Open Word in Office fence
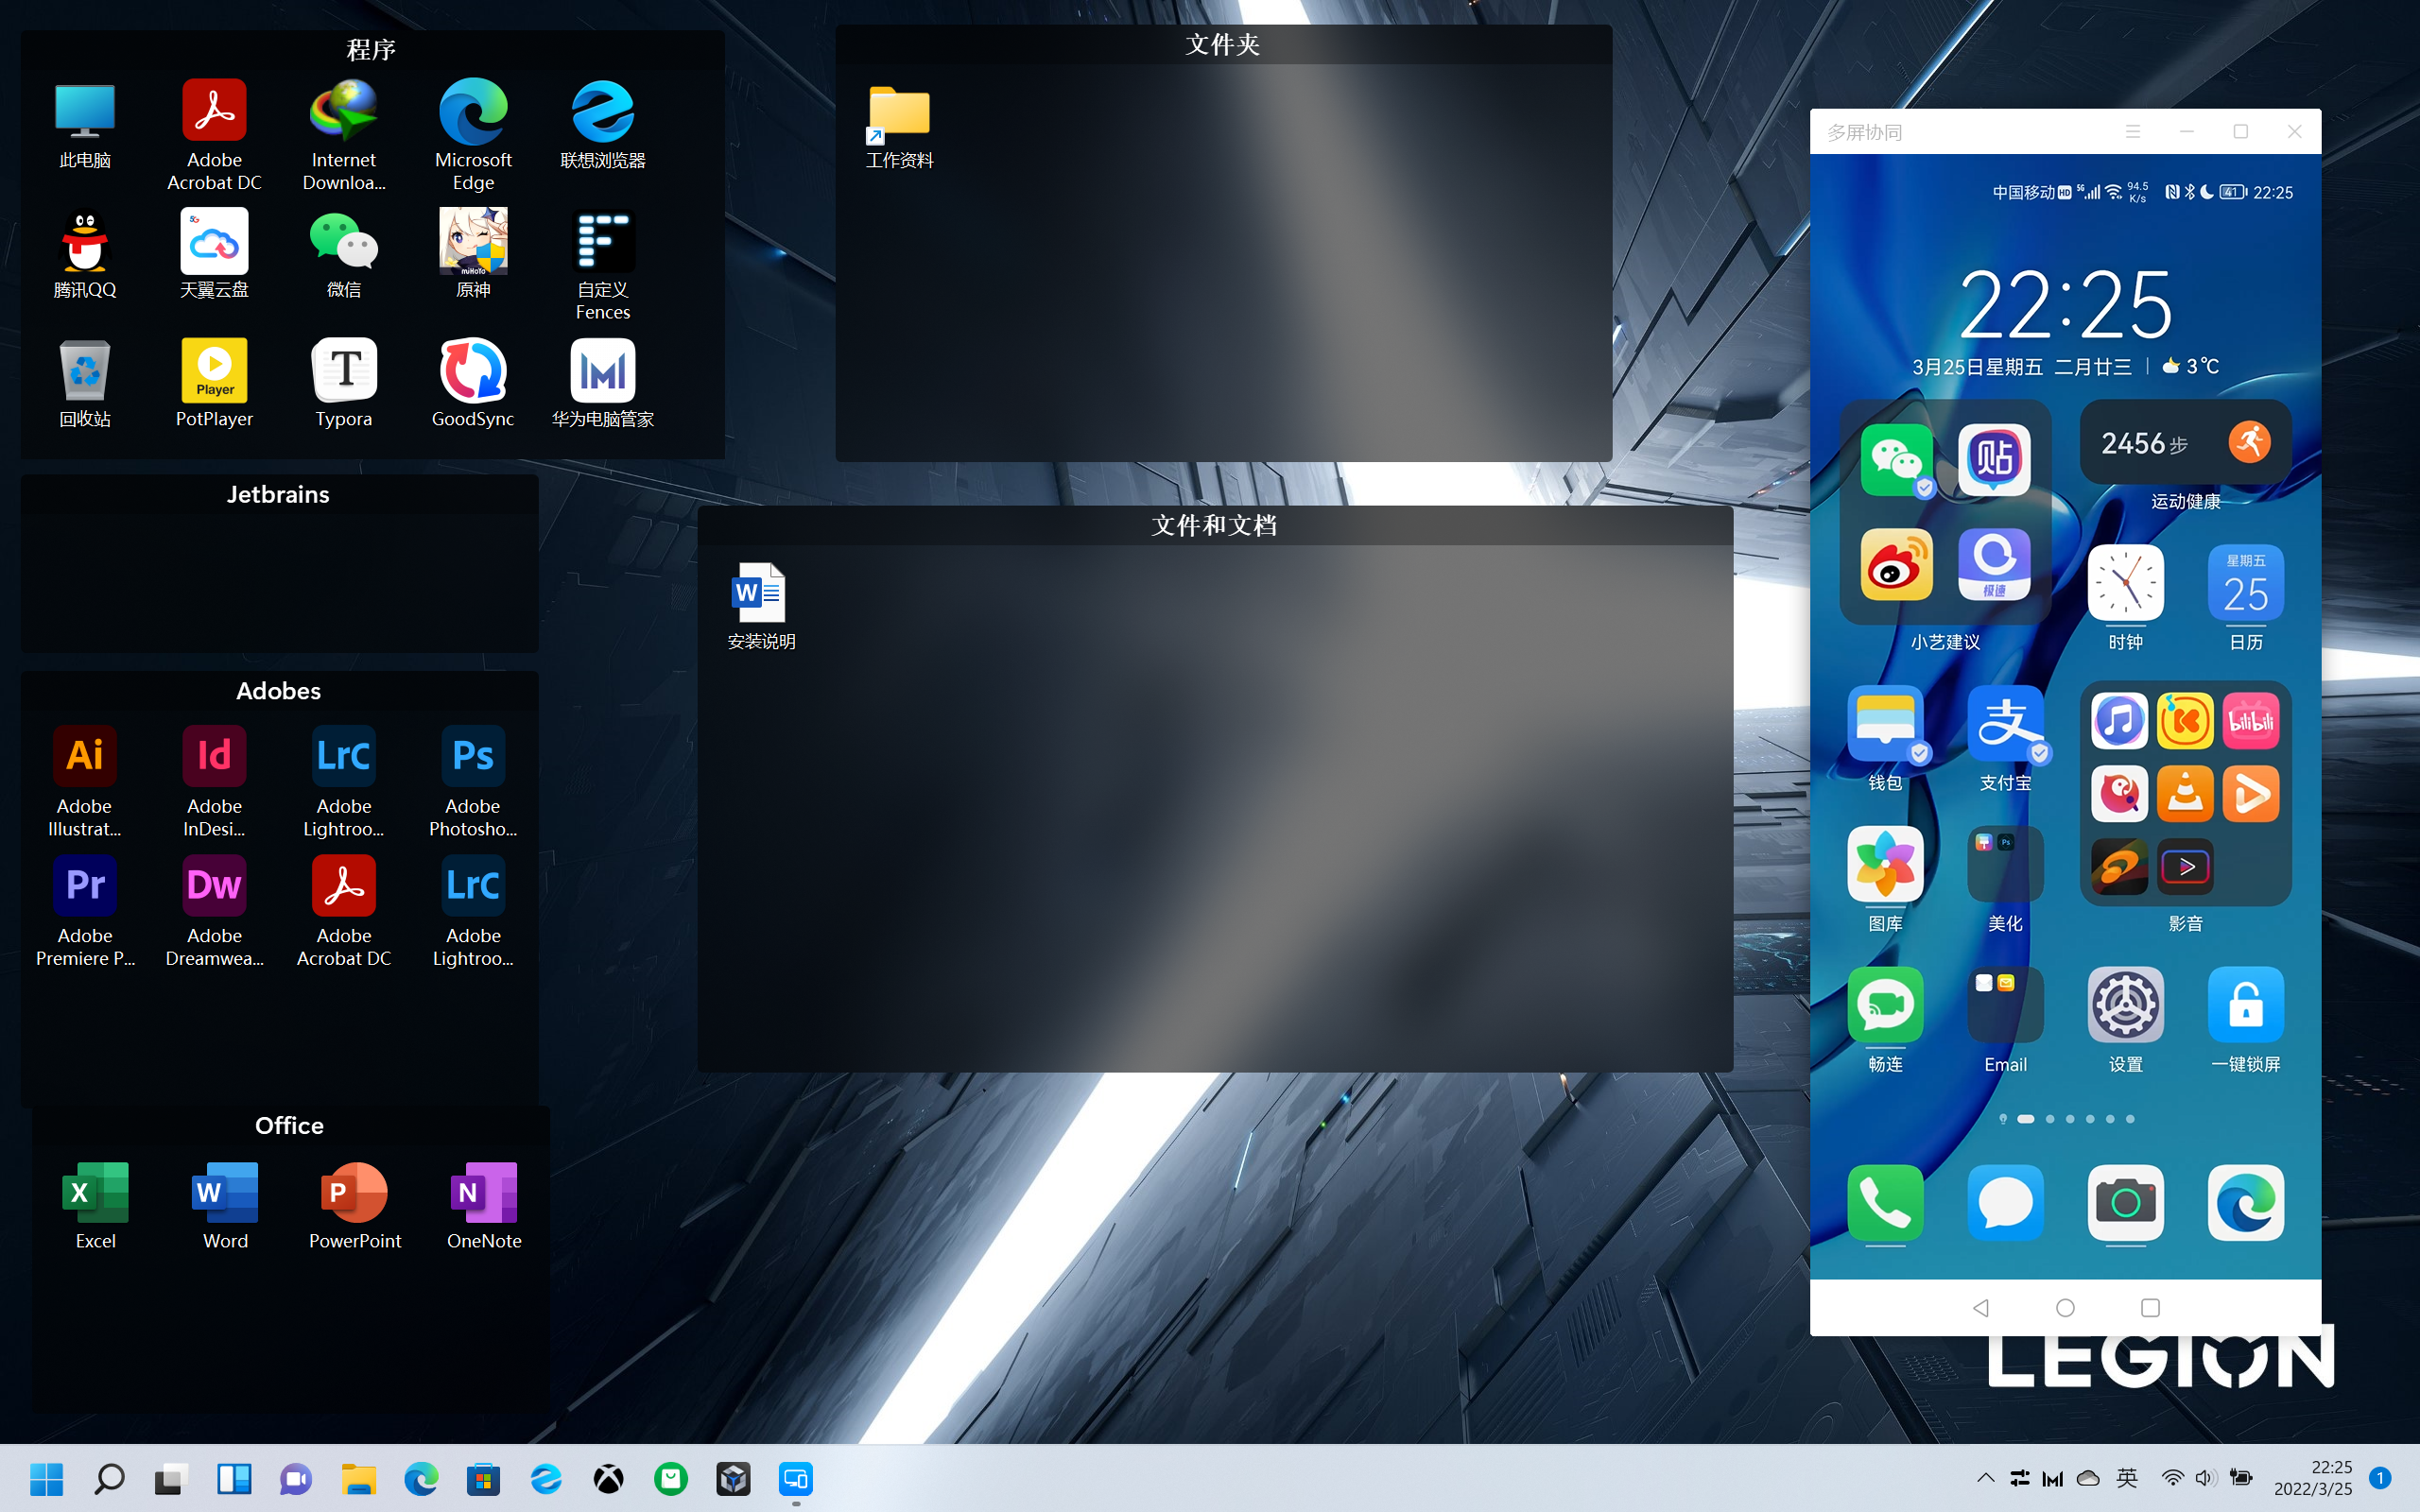Image resolution: width=2420 pixels, height=1512 pixels. [x=225, y=1205]
